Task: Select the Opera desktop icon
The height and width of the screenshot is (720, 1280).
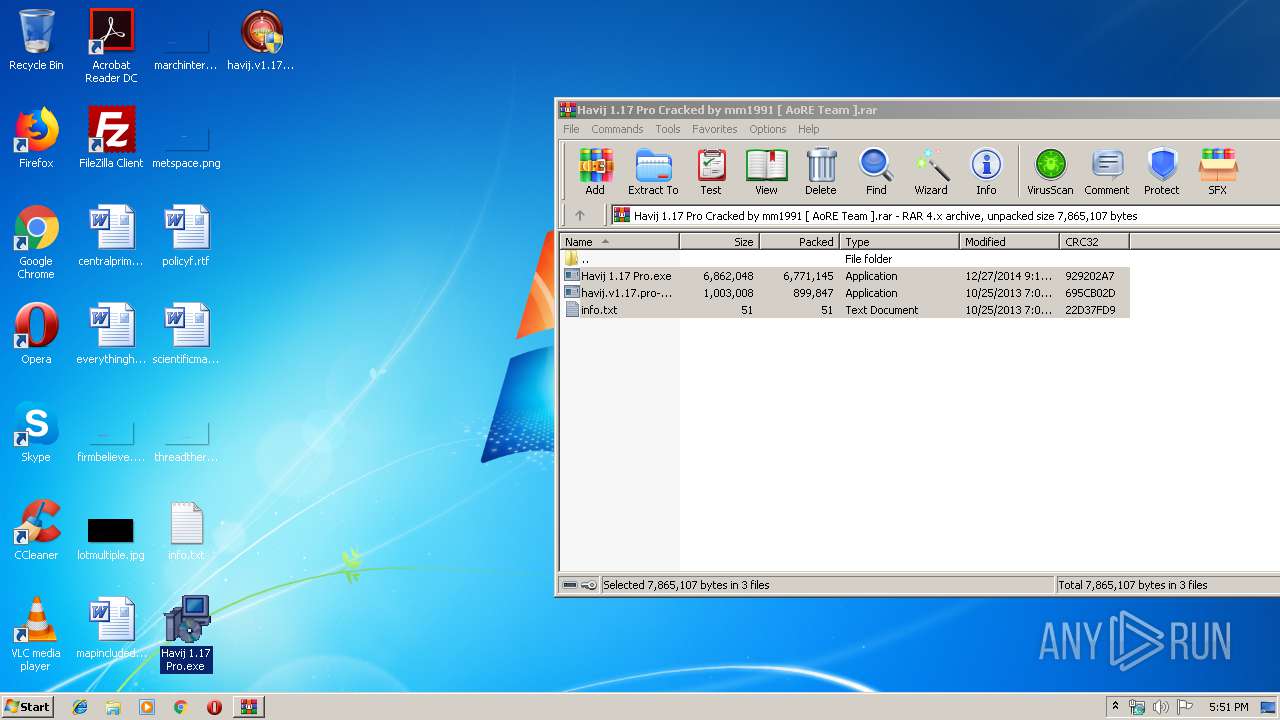Action: coord(36,334)
